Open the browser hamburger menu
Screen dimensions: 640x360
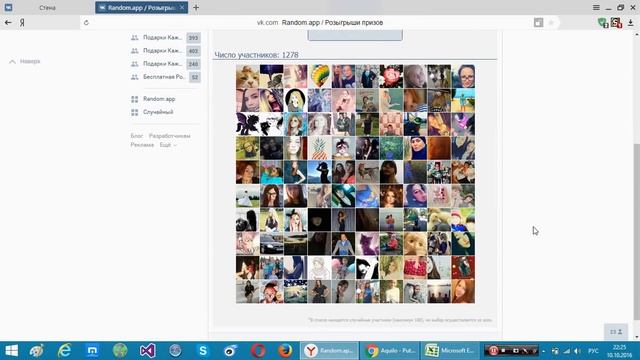pyautogui.click(x=596, y=7)
